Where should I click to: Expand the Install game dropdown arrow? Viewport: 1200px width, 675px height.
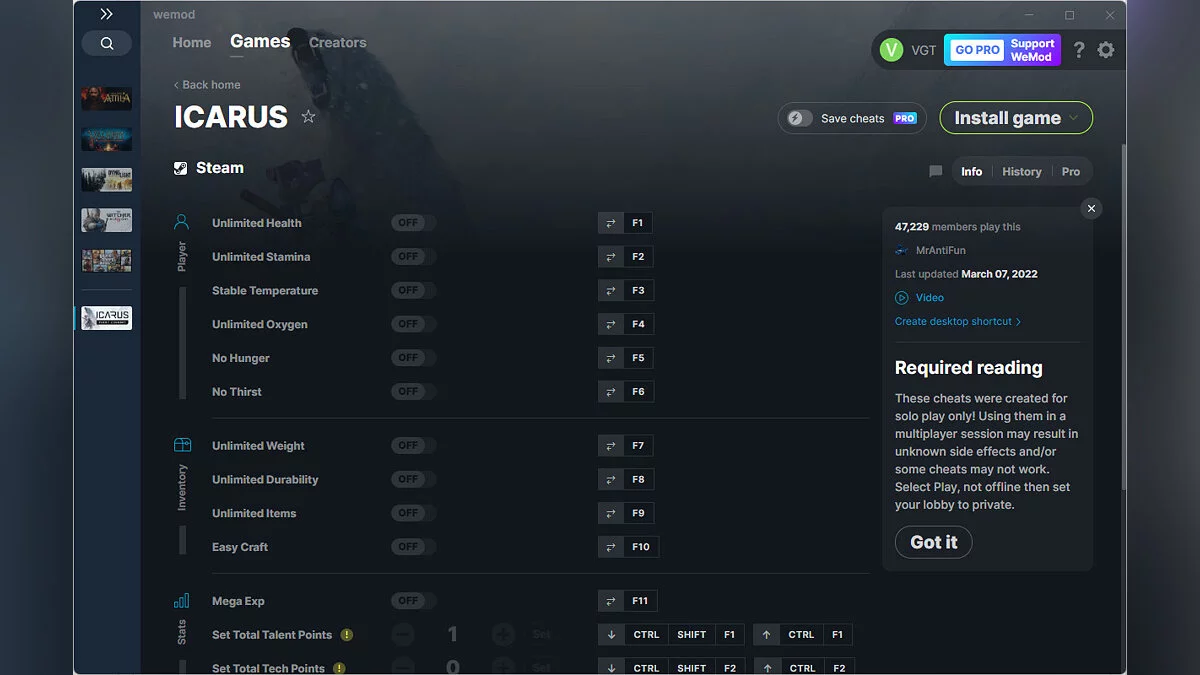(1074, 118)
